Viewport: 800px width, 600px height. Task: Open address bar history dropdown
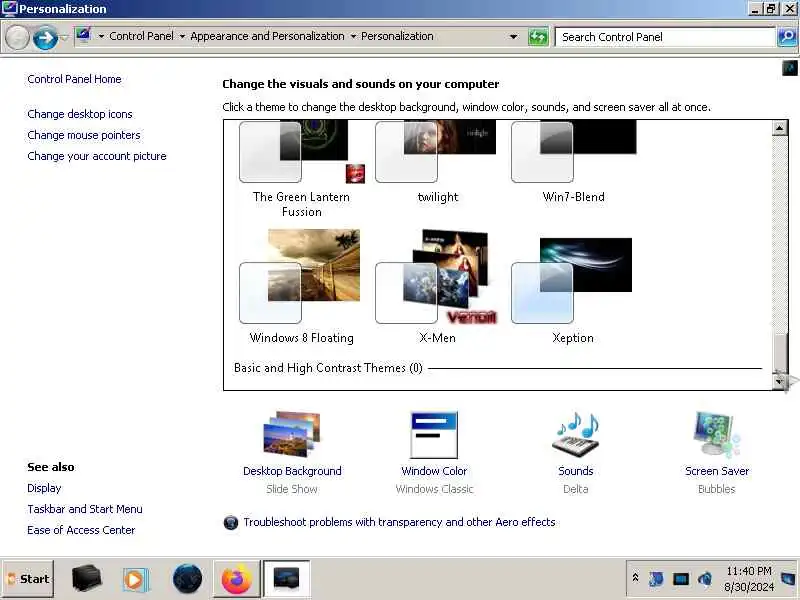pos(514,37)
